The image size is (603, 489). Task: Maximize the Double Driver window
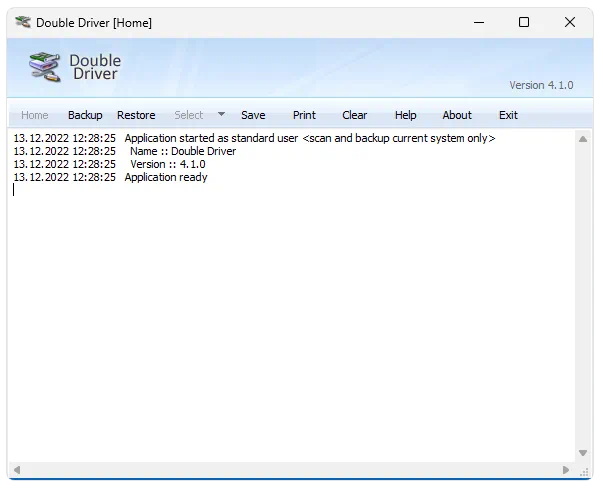(x=524, y=22)
